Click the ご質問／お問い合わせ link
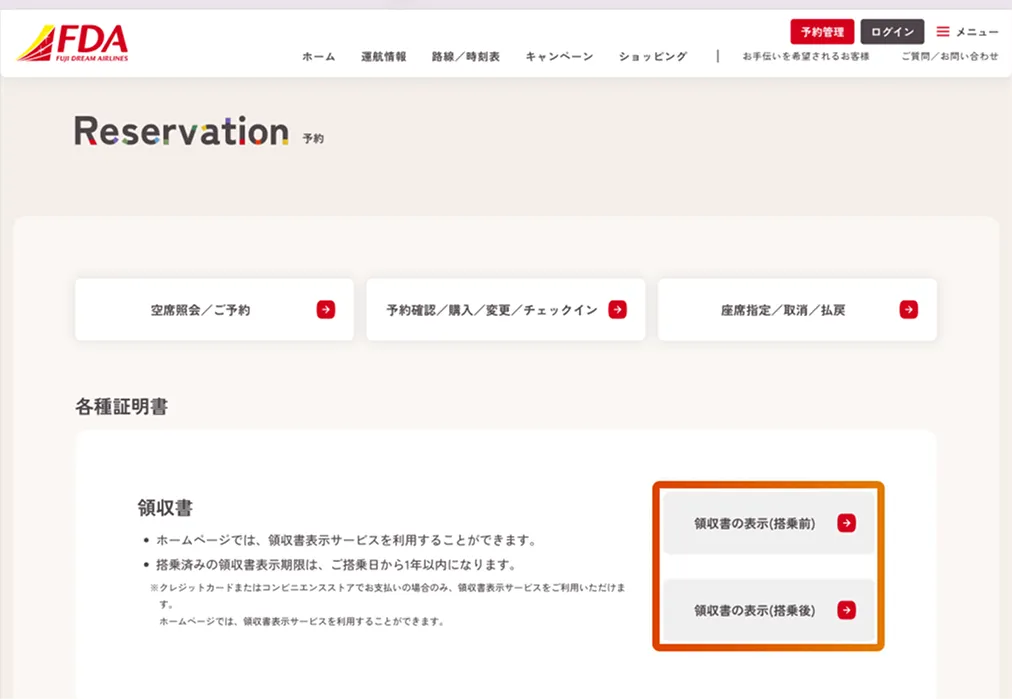The width and height of the screenshot is (1012, 700). 949,57
